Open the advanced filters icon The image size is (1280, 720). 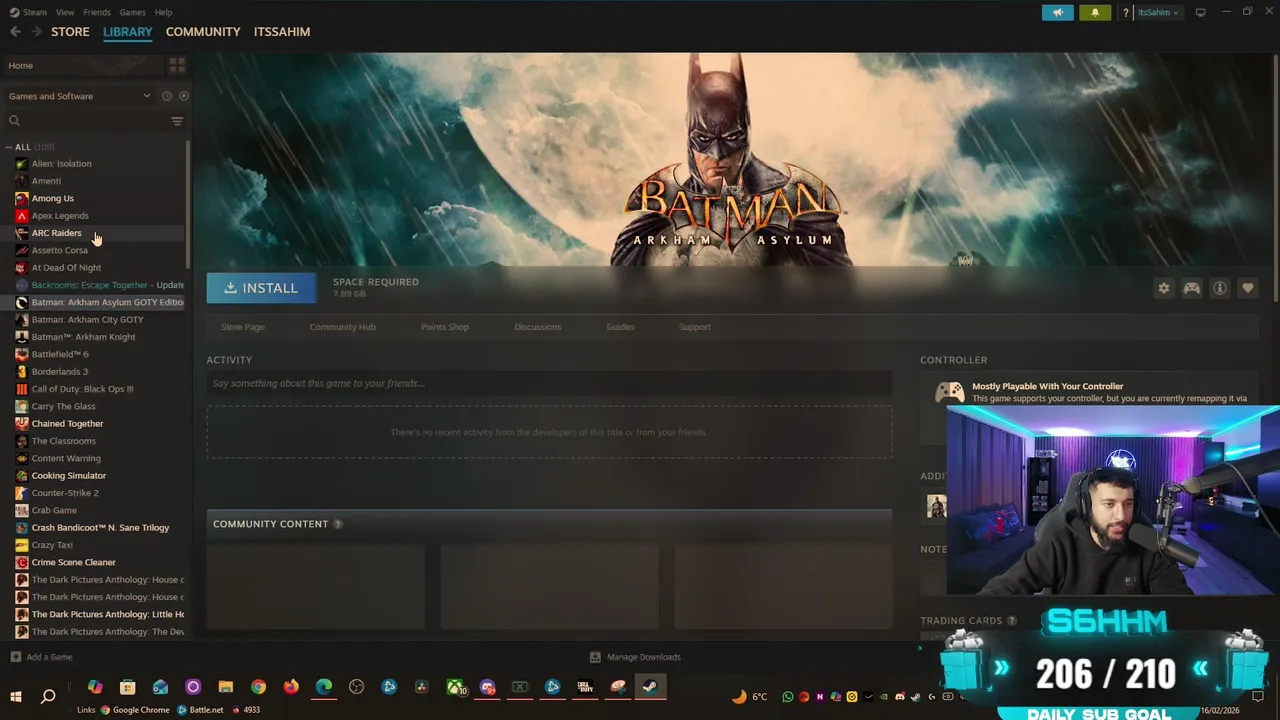pyautogui.click(x=177, y=121)
